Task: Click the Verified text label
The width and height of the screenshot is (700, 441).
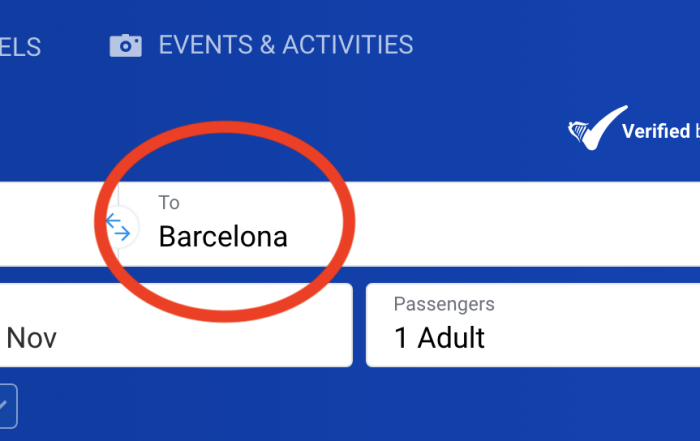Action: tap(656, 131)
